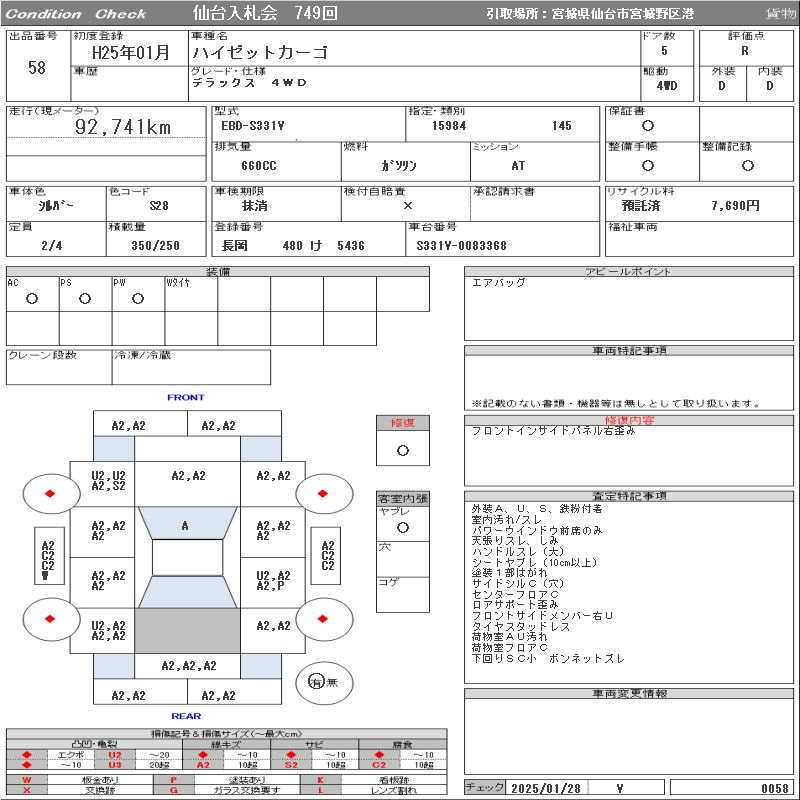800x800 pixels.
Task: Click the REAR label below vehicle diagram
Action: (x=186, y=716)
